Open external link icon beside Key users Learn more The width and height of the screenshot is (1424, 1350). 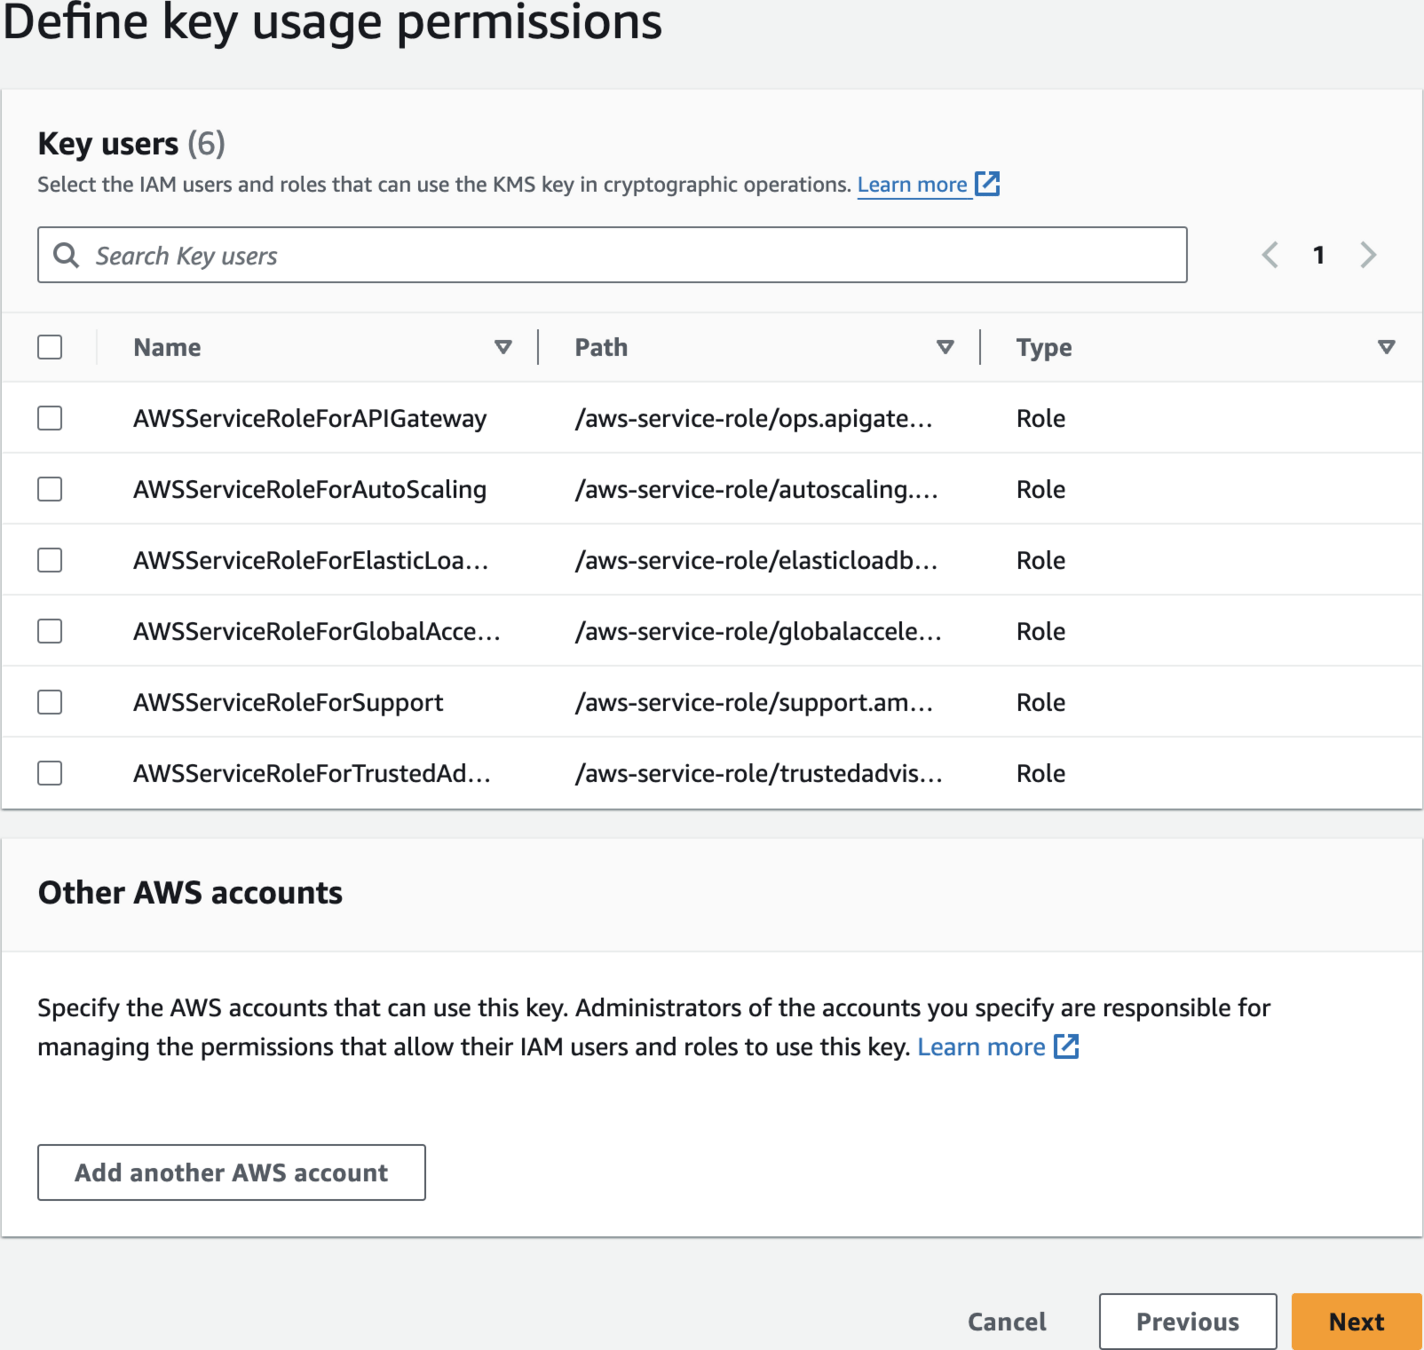(987, 184)
